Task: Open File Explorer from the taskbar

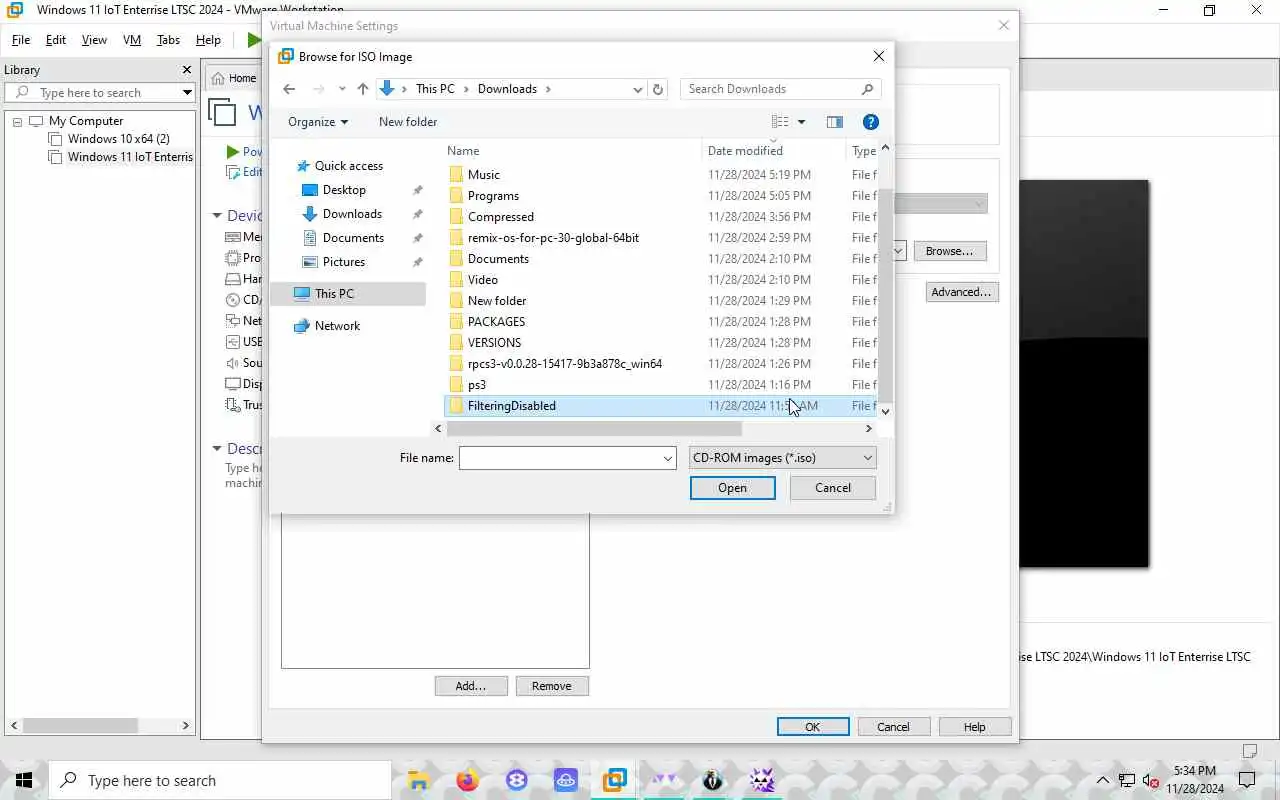Action: point(418,780)
